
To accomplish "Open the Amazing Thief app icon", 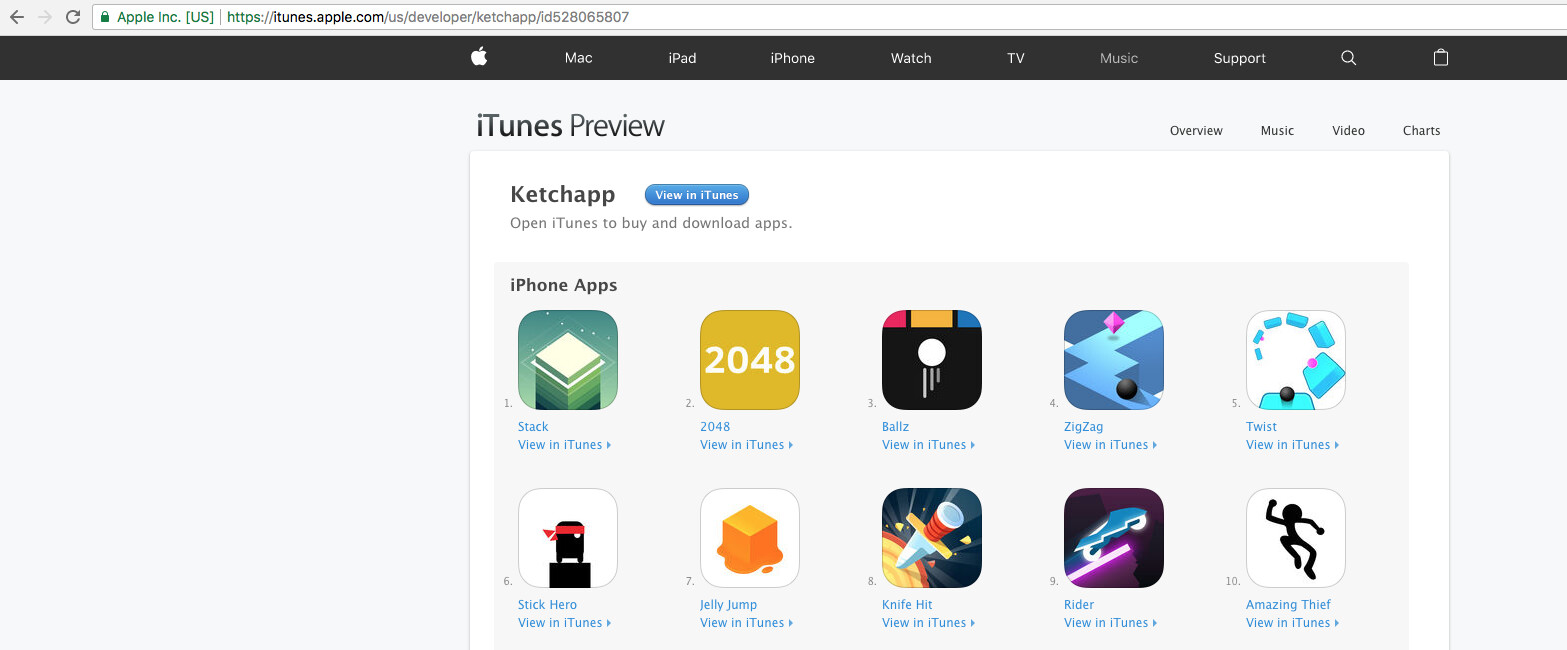I will pyautogui.click(x=1296, y=538).
